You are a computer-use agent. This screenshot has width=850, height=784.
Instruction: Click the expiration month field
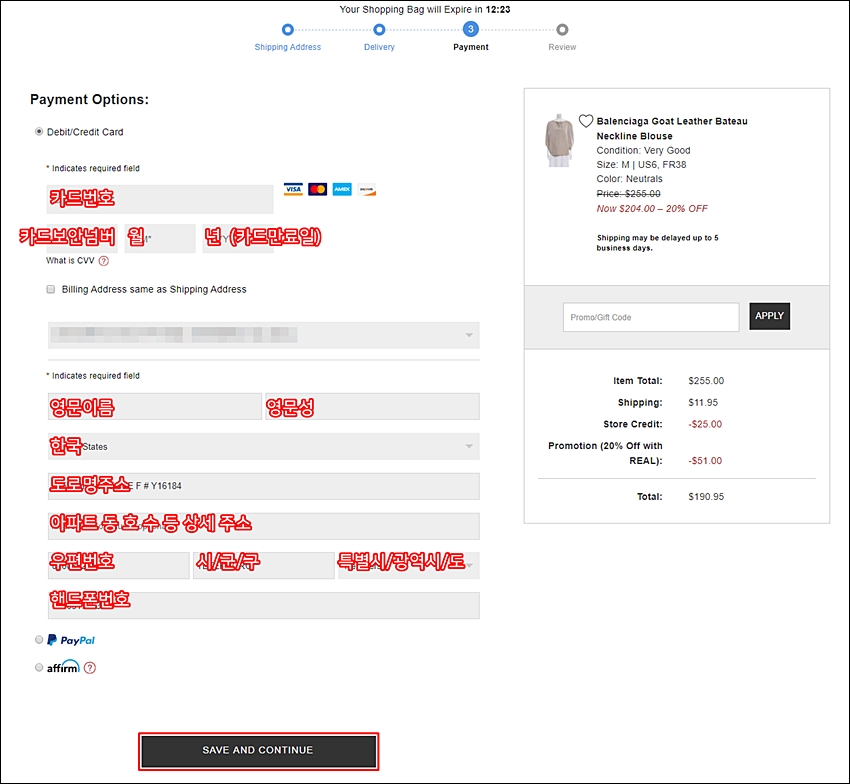pos(160,239)
